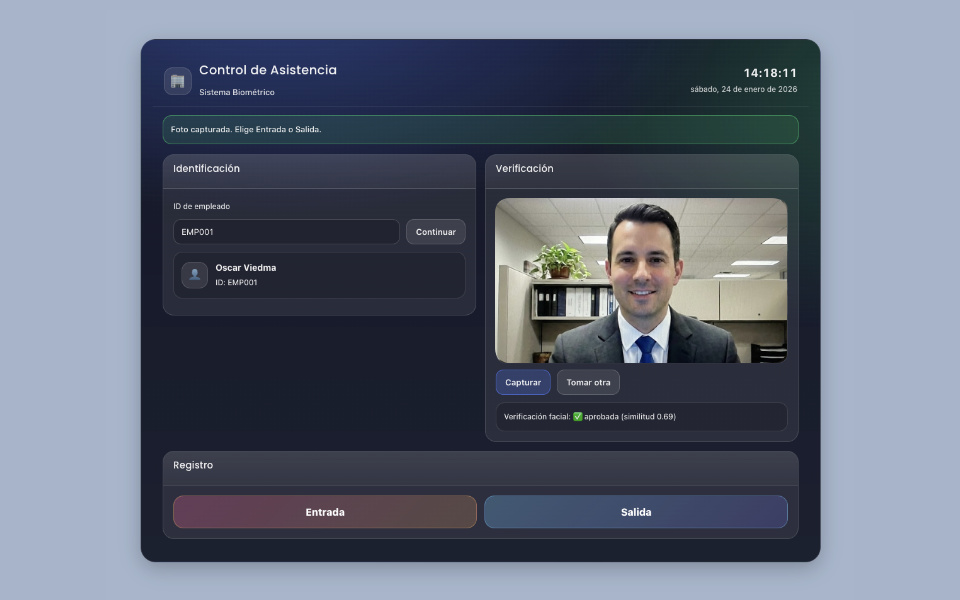Focus the ID de empleado input field
Image resolution: width=960 pixels, height=600 pixels.
[286, 232]
